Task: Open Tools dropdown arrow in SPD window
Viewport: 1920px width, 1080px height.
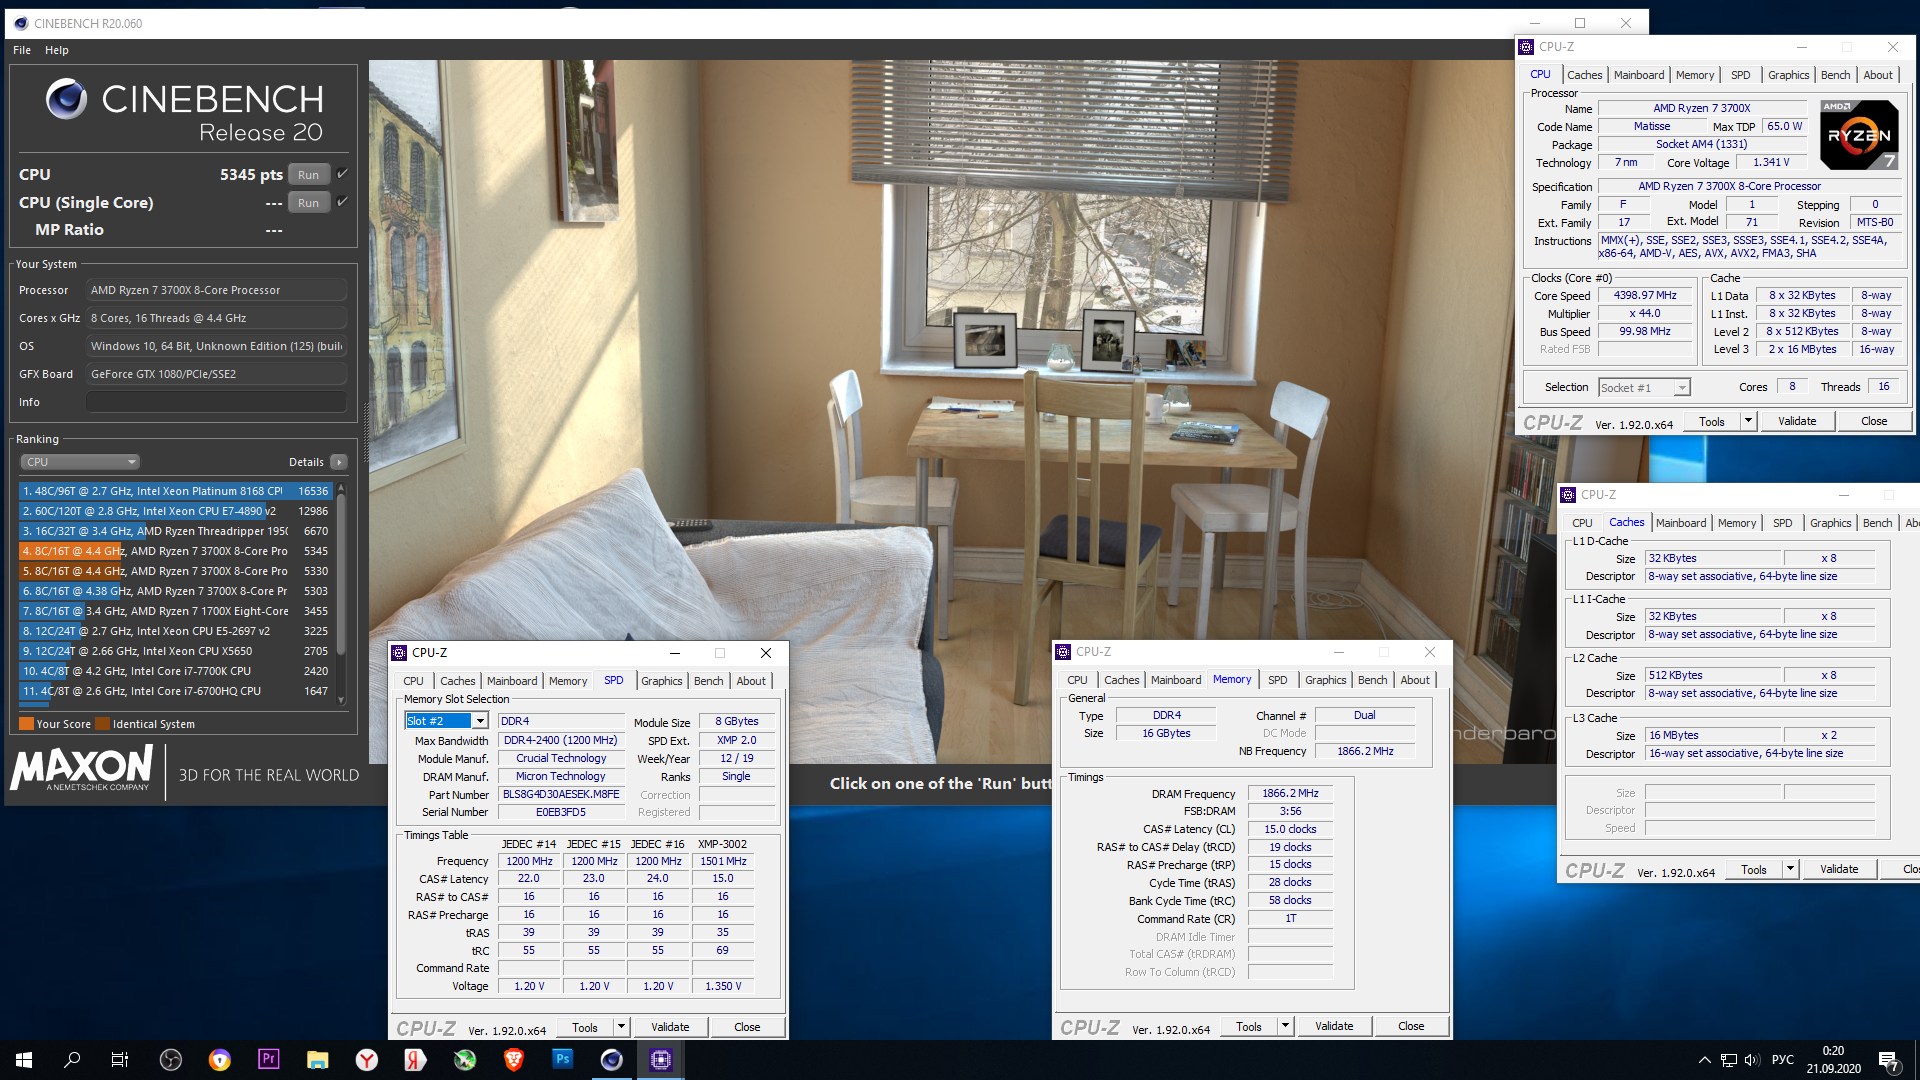Action: (621, 1027)
